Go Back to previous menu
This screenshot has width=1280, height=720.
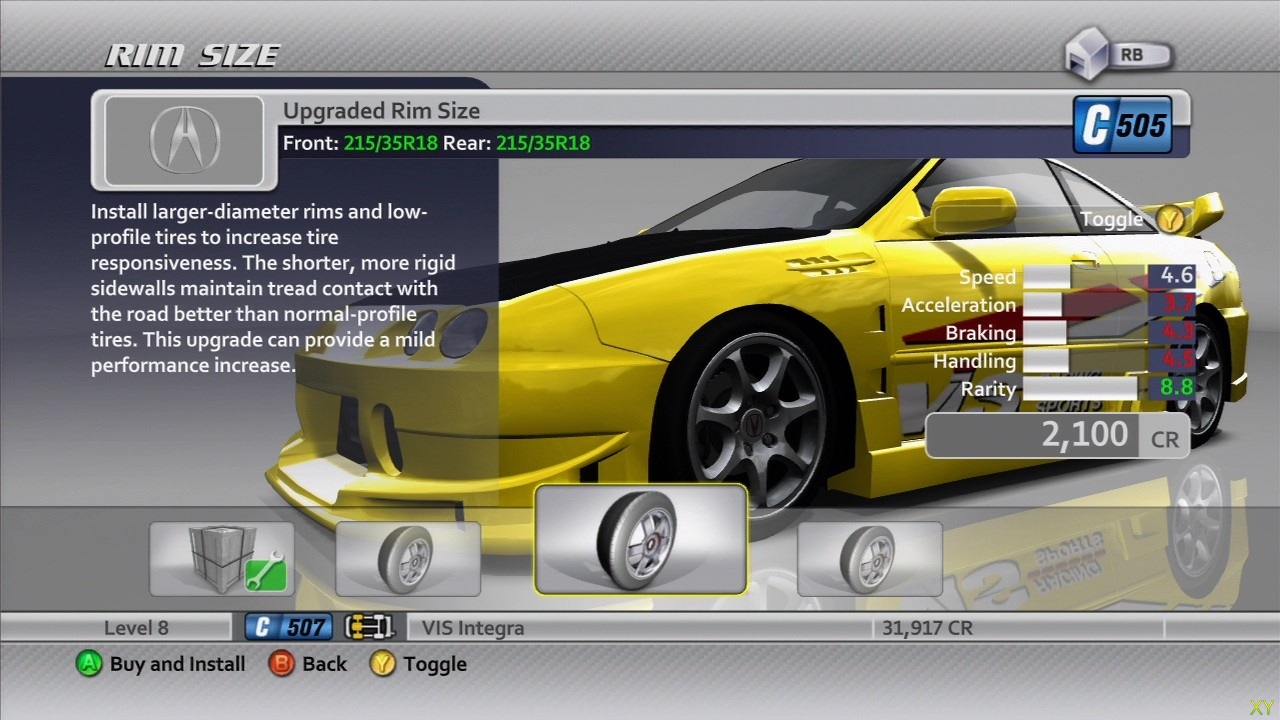click(324, 664)
